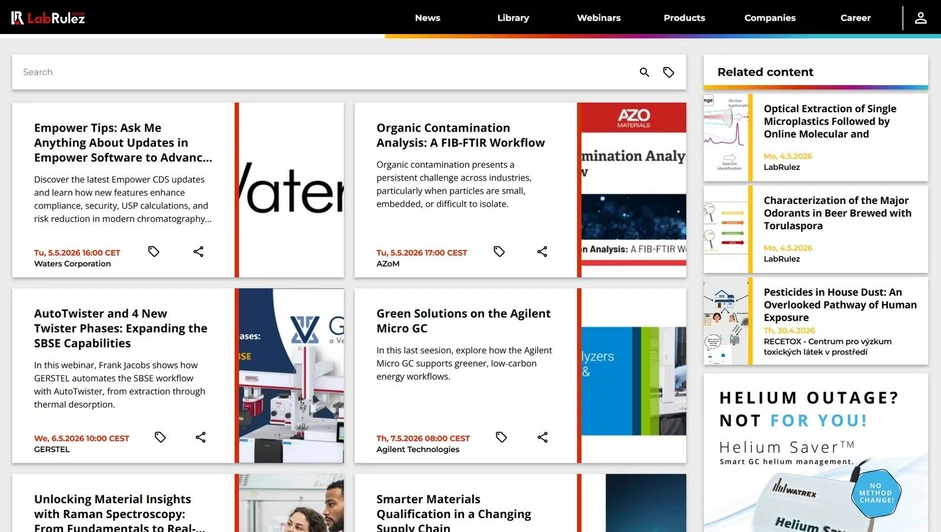Screen dimensions: 941x532
Task: Open Pesticides in House Dust article
Action: [840, 305]
